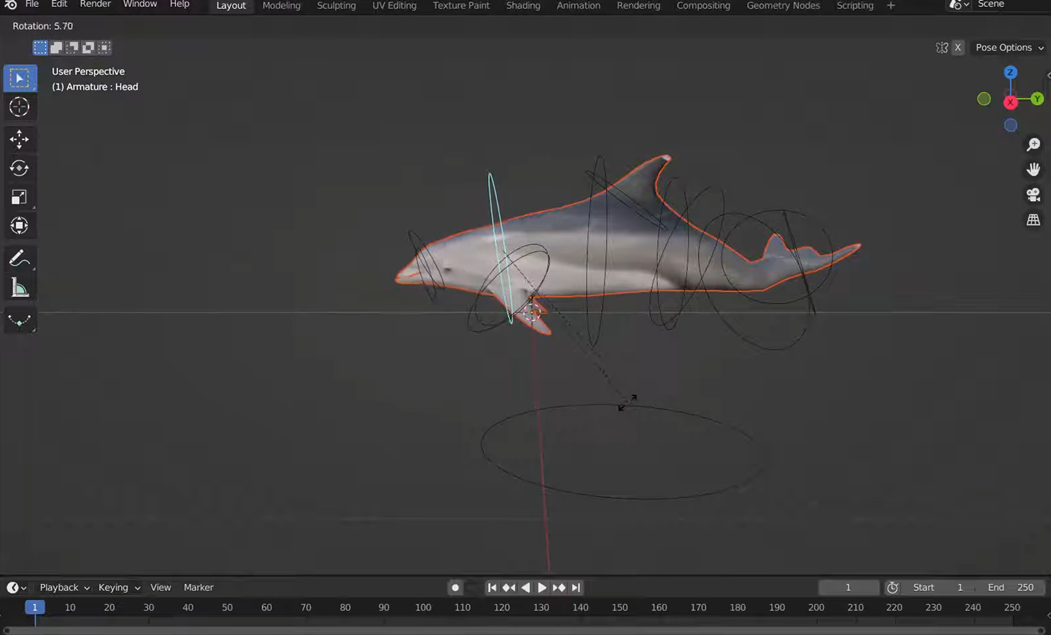Select the Annotate pencil tool
Screen dimensions: 1051x635
point(19,259)
